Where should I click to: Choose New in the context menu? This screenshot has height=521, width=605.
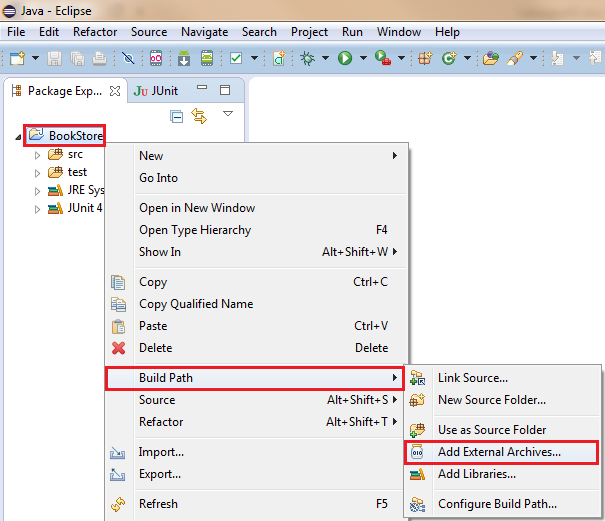pos(256,156)
